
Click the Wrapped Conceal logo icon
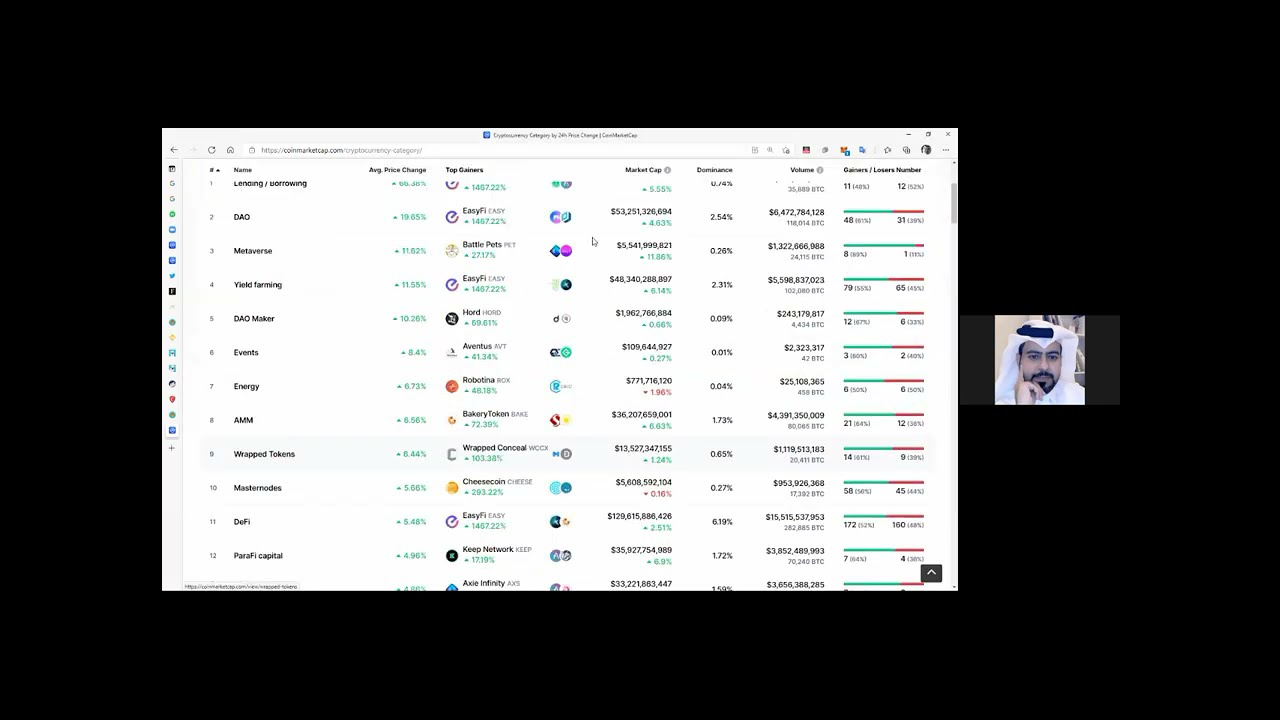point(452,454)
